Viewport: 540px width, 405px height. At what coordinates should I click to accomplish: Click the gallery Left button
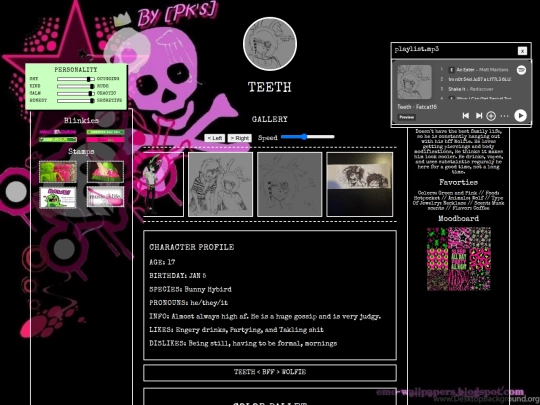point(215,138)
